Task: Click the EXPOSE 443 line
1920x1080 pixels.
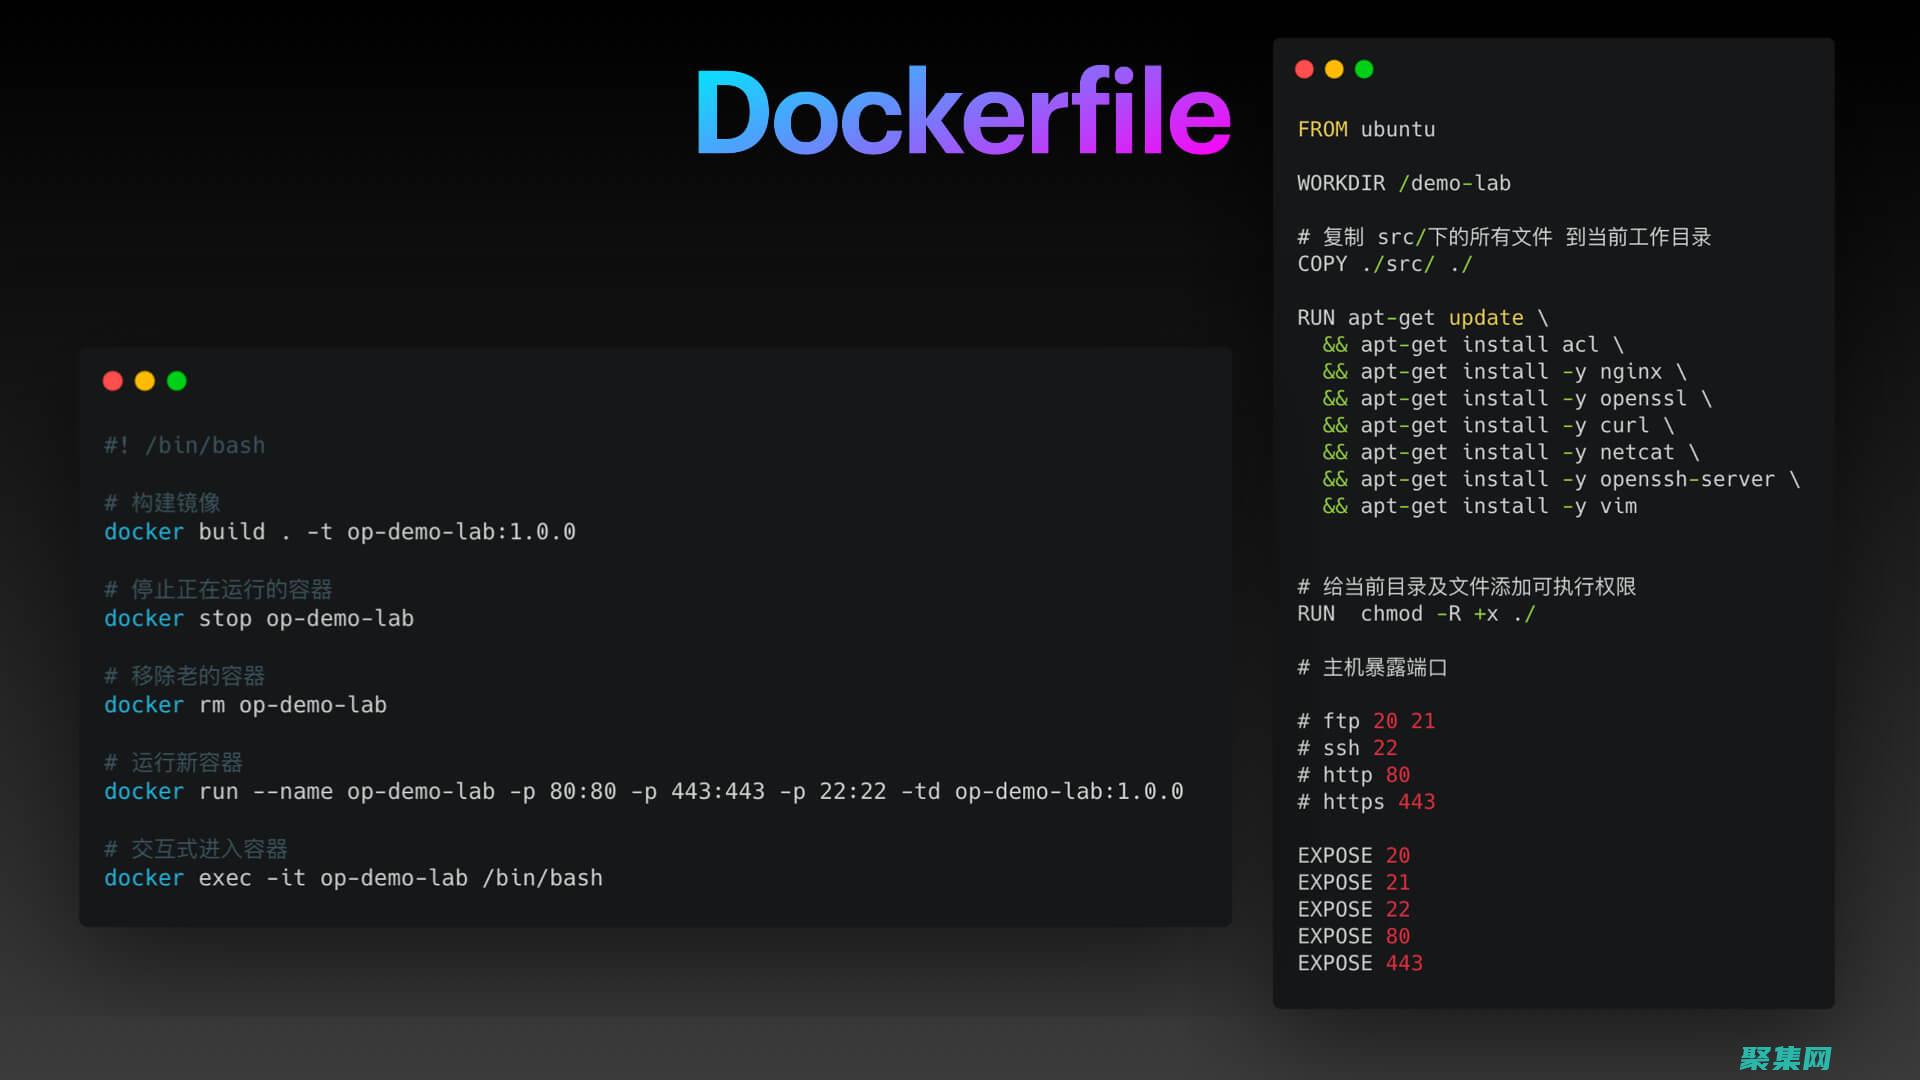Action: (x=1359, y=963)
